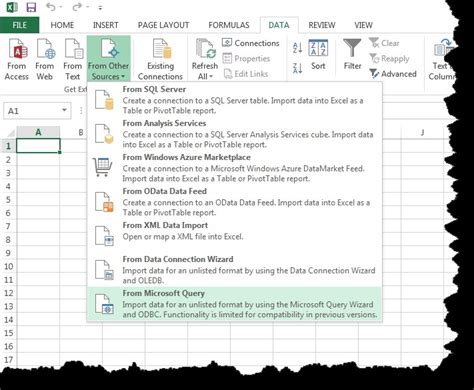Choose From SQL Server
Image resolution: width=474 pixels, height=390 pixels.
point(235,100)
